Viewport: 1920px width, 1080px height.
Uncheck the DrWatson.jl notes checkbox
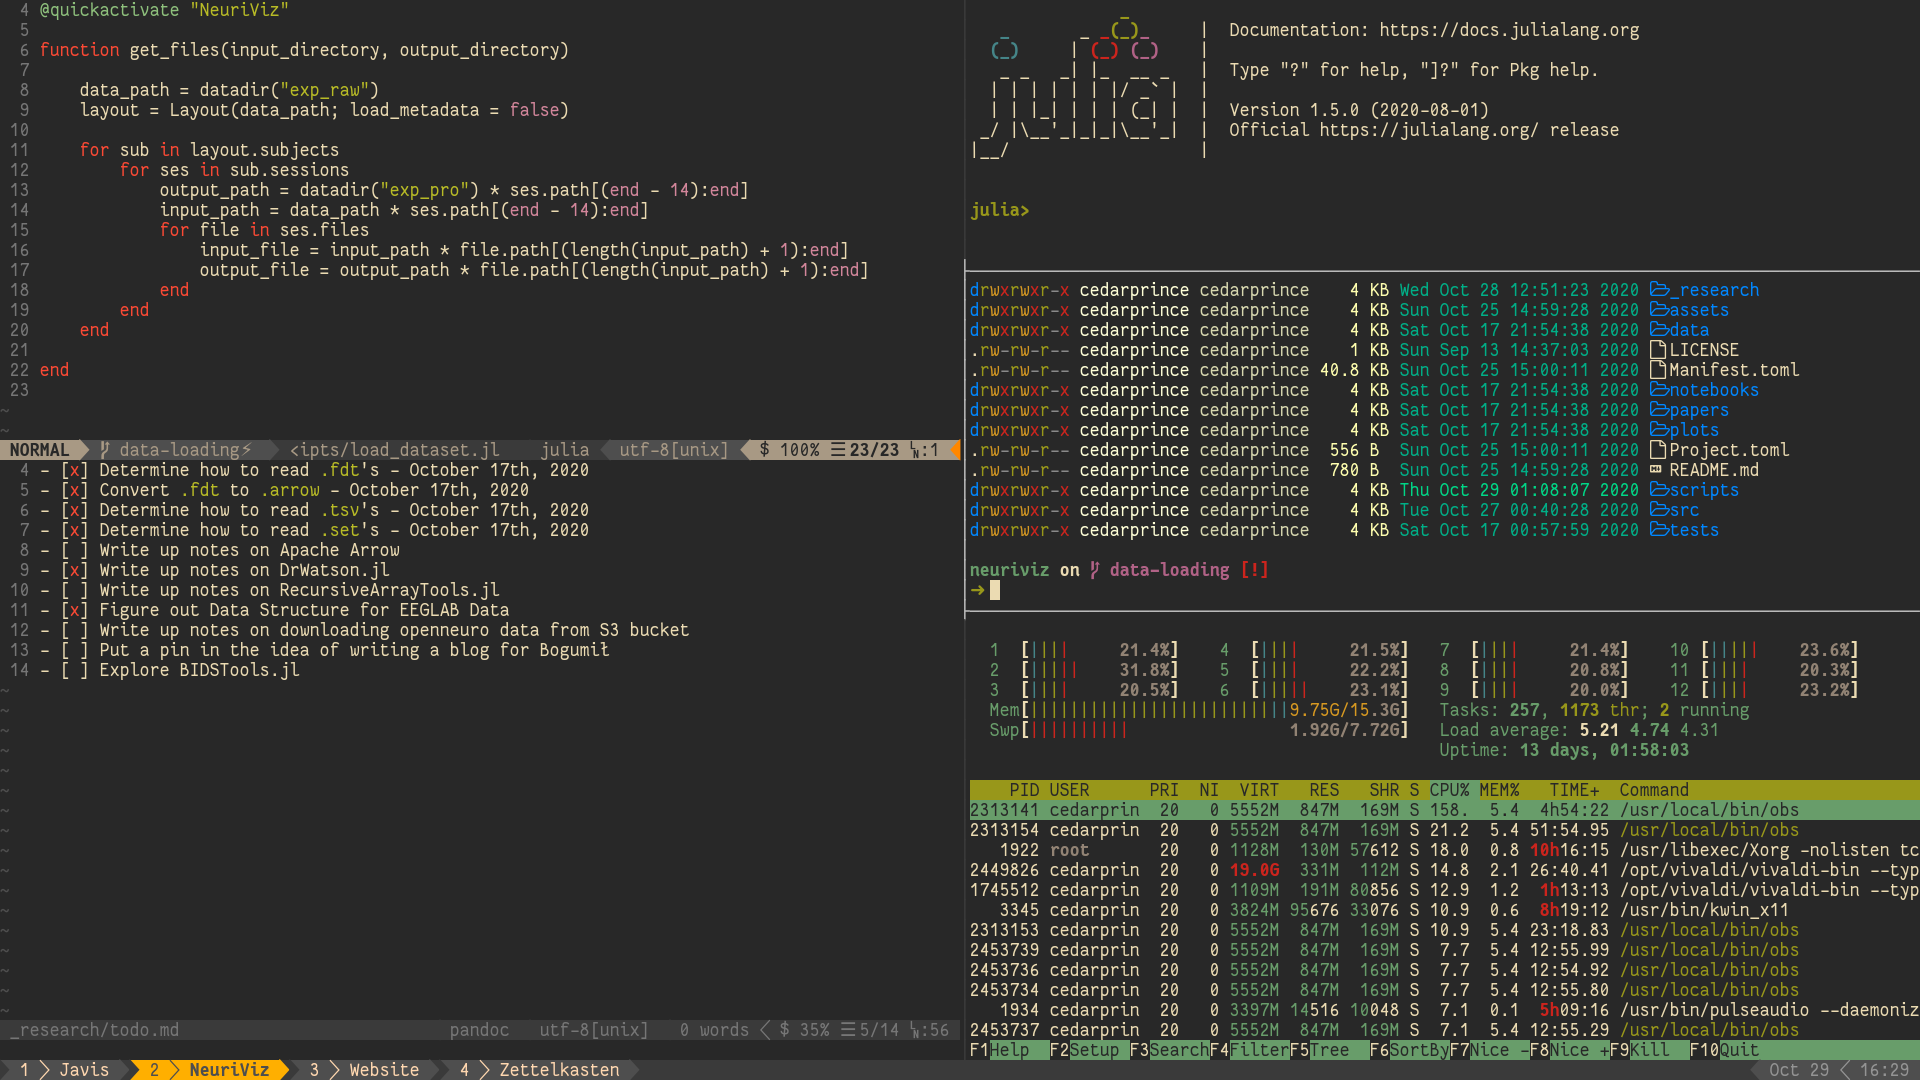[74, 570]
